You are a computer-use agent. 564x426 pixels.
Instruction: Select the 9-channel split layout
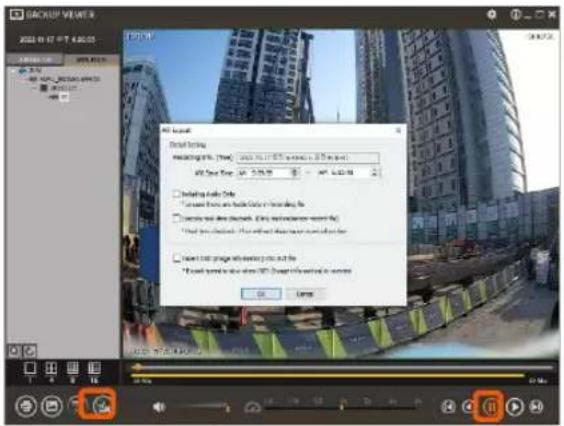(73, 368)
